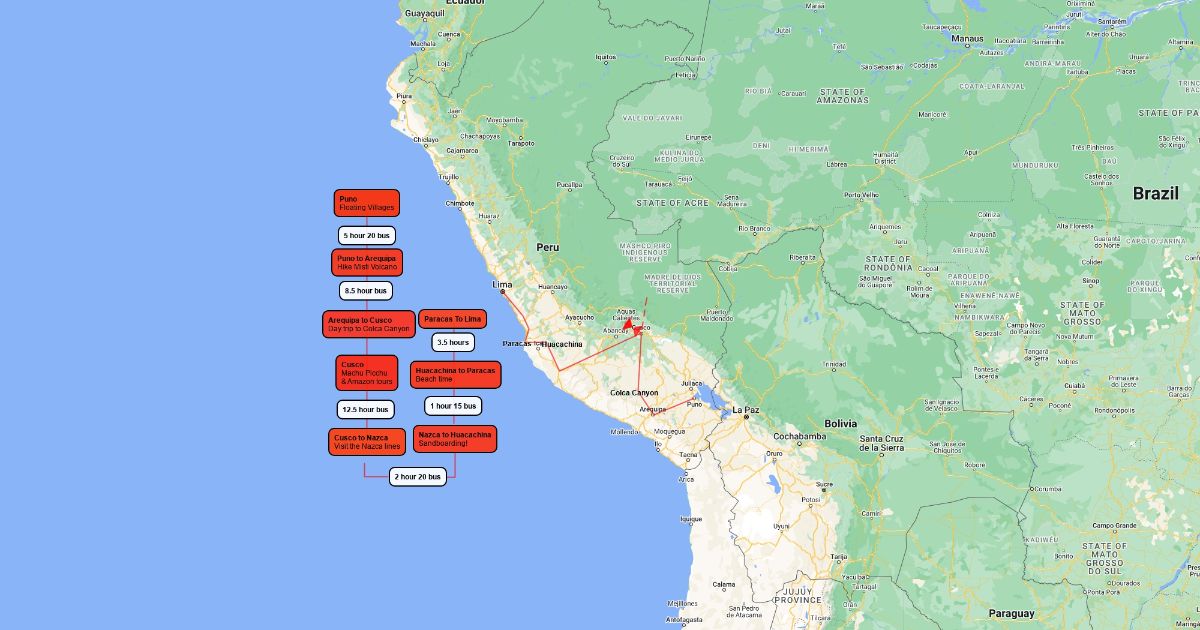Click the Lima city label on the map
Viewport: 1200px width, 630px height.
(502, 285)
